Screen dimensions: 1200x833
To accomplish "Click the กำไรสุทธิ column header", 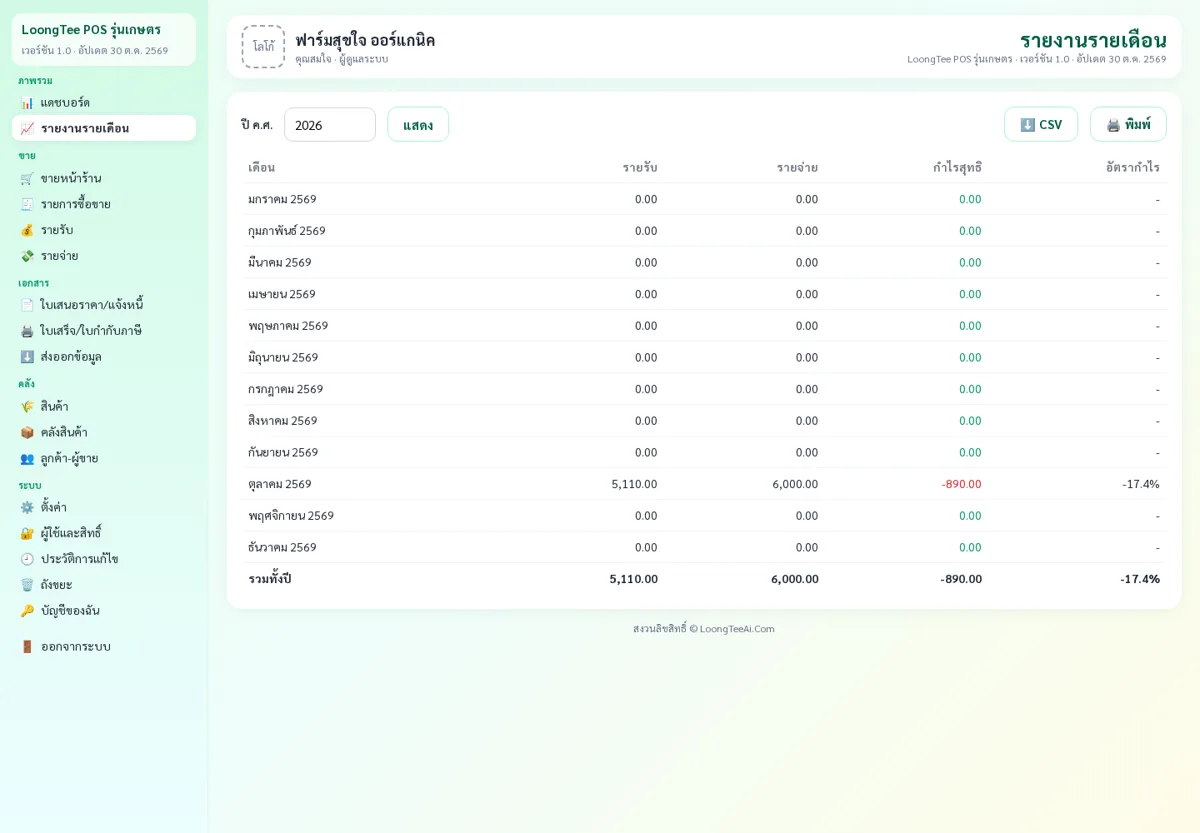I will 957,167.
